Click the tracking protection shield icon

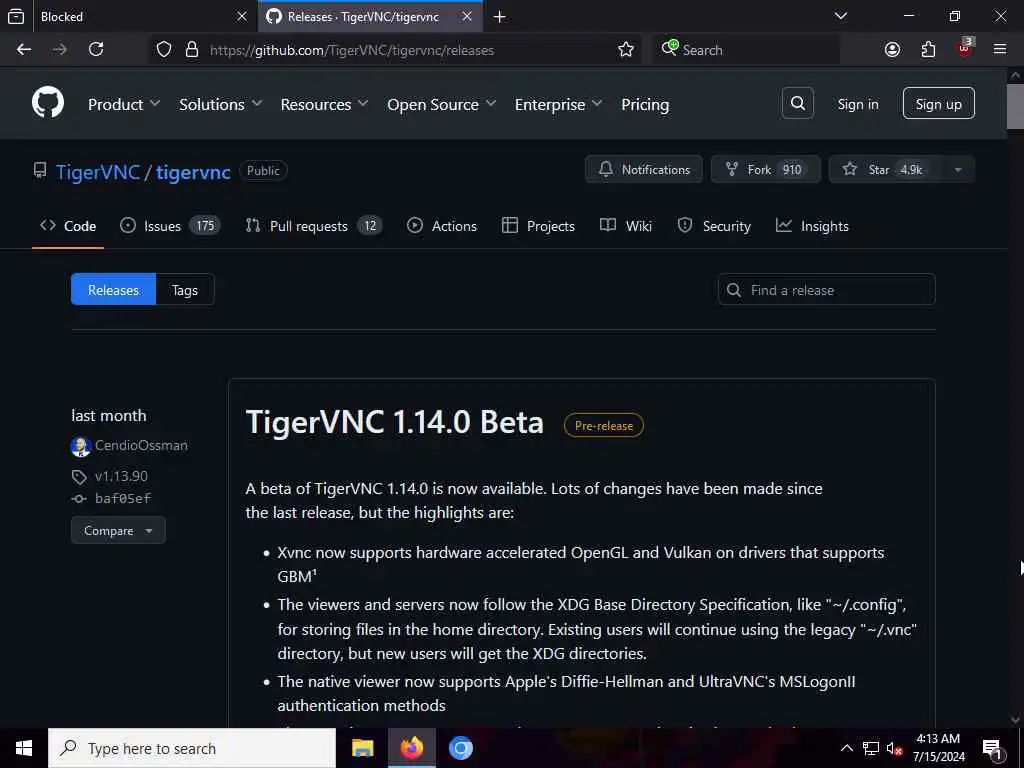(x=164, y=50)
